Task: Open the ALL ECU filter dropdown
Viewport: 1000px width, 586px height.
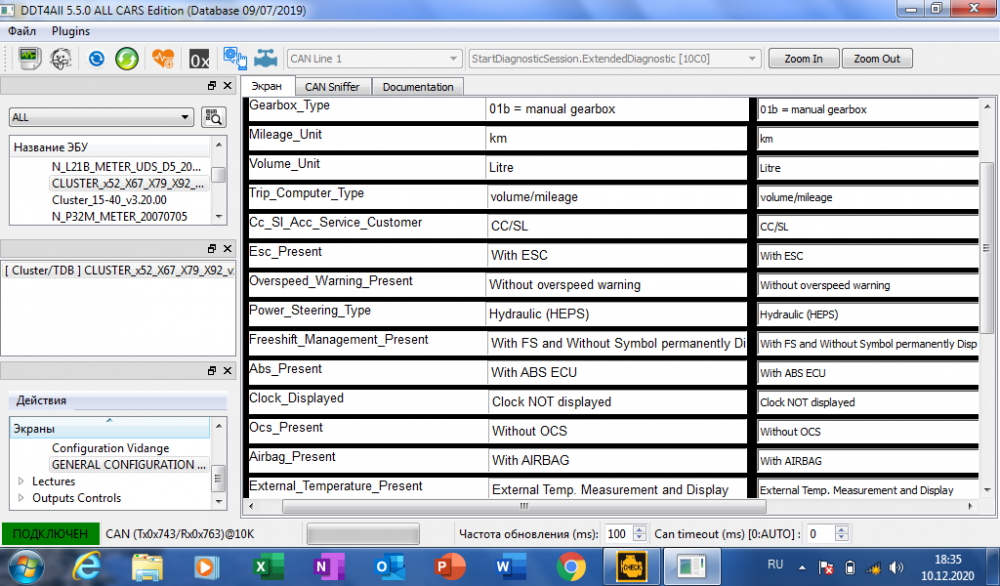Action: point(101,117)
